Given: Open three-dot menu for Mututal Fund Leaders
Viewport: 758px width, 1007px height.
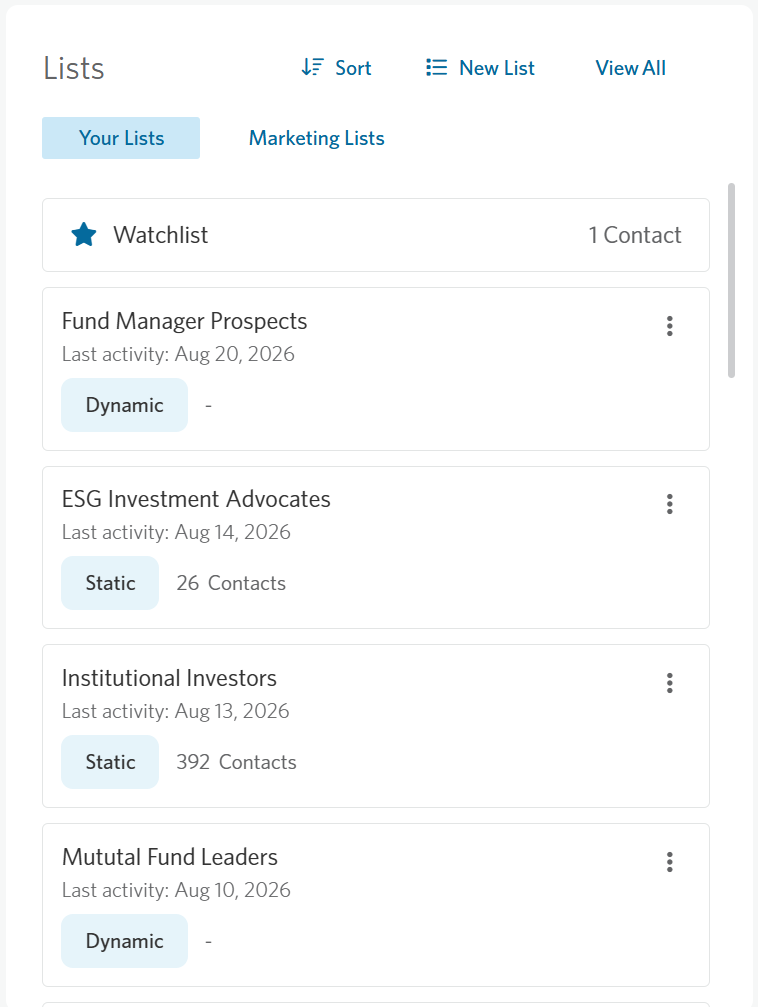Looking at the screenshot, I should [x=669, y=862].
